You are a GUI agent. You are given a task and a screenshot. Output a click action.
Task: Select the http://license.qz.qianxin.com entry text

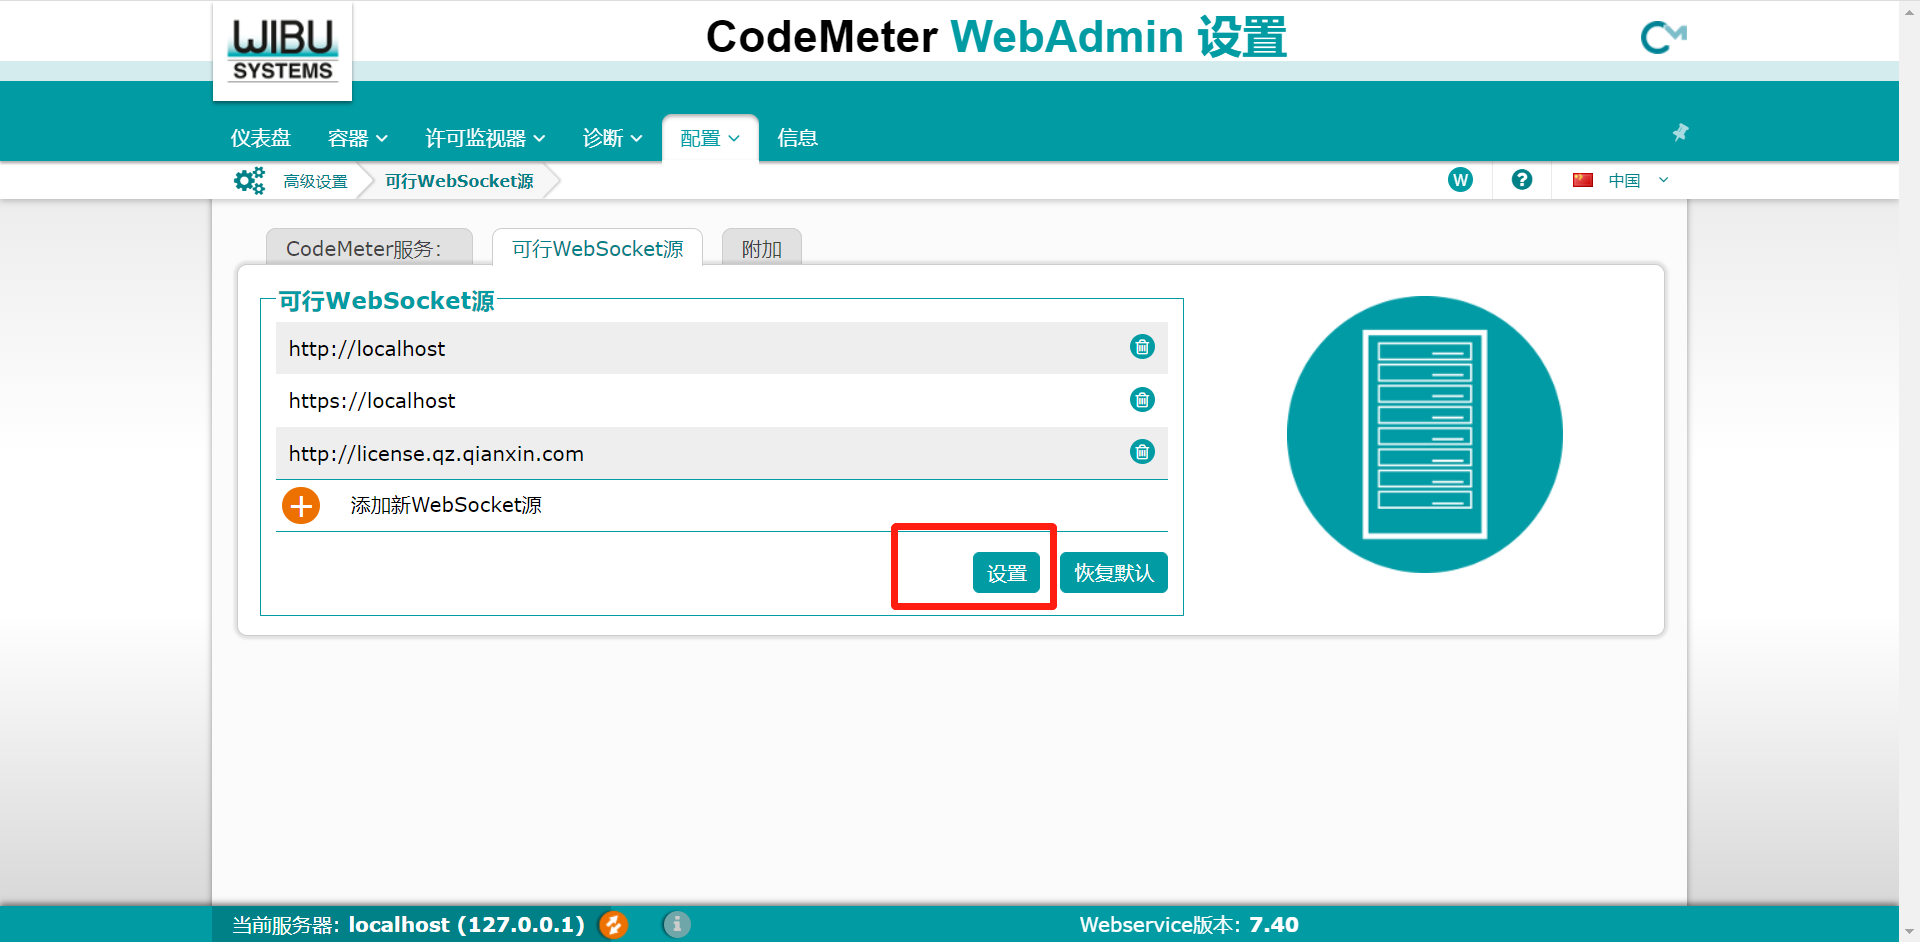click(436, 454)
